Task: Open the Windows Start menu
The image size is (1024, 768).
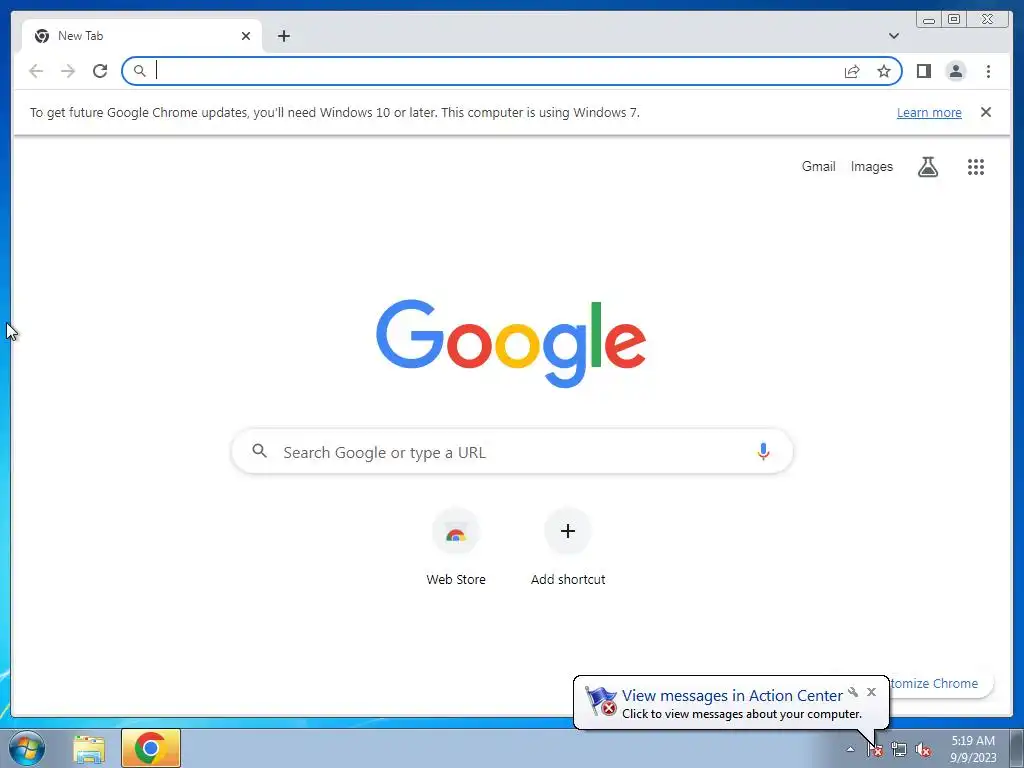Action: click(27, 748)
